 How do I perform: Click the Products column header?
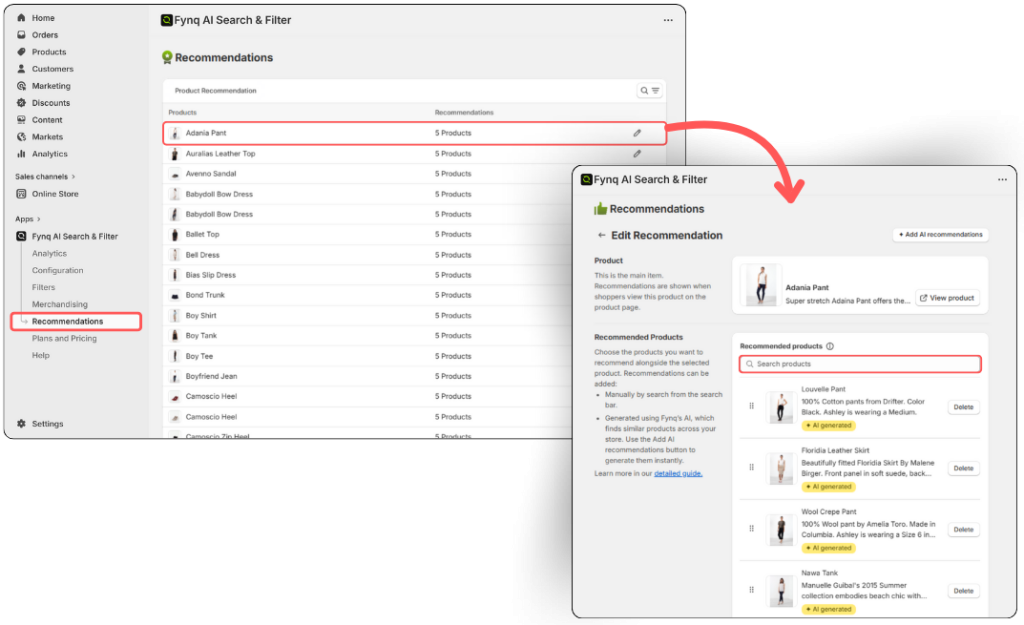(182, 113)
